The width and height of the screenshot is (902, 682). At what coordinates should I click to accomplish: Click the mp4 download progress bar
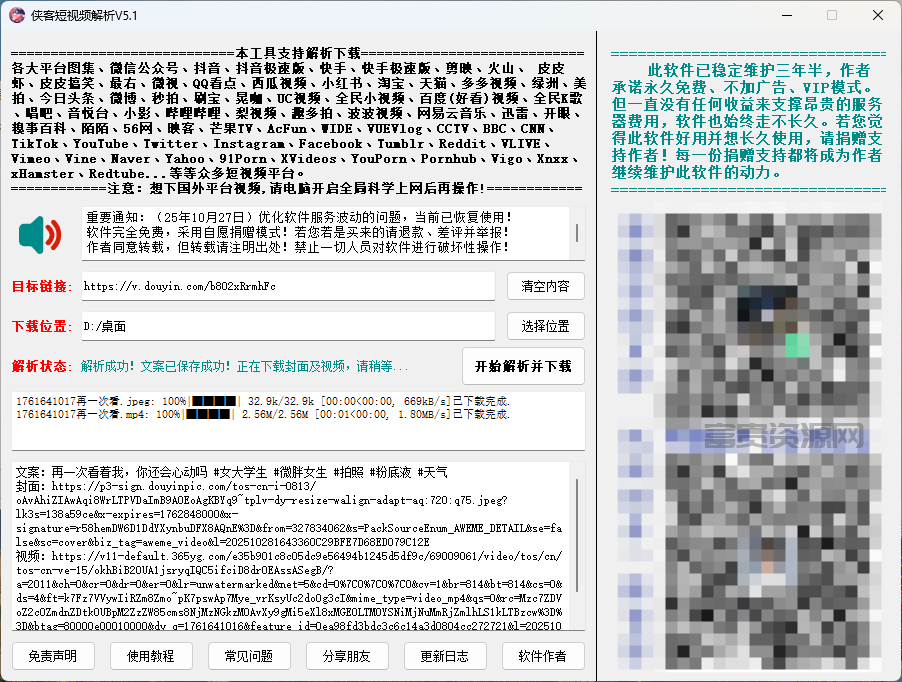tap(208, 414)
